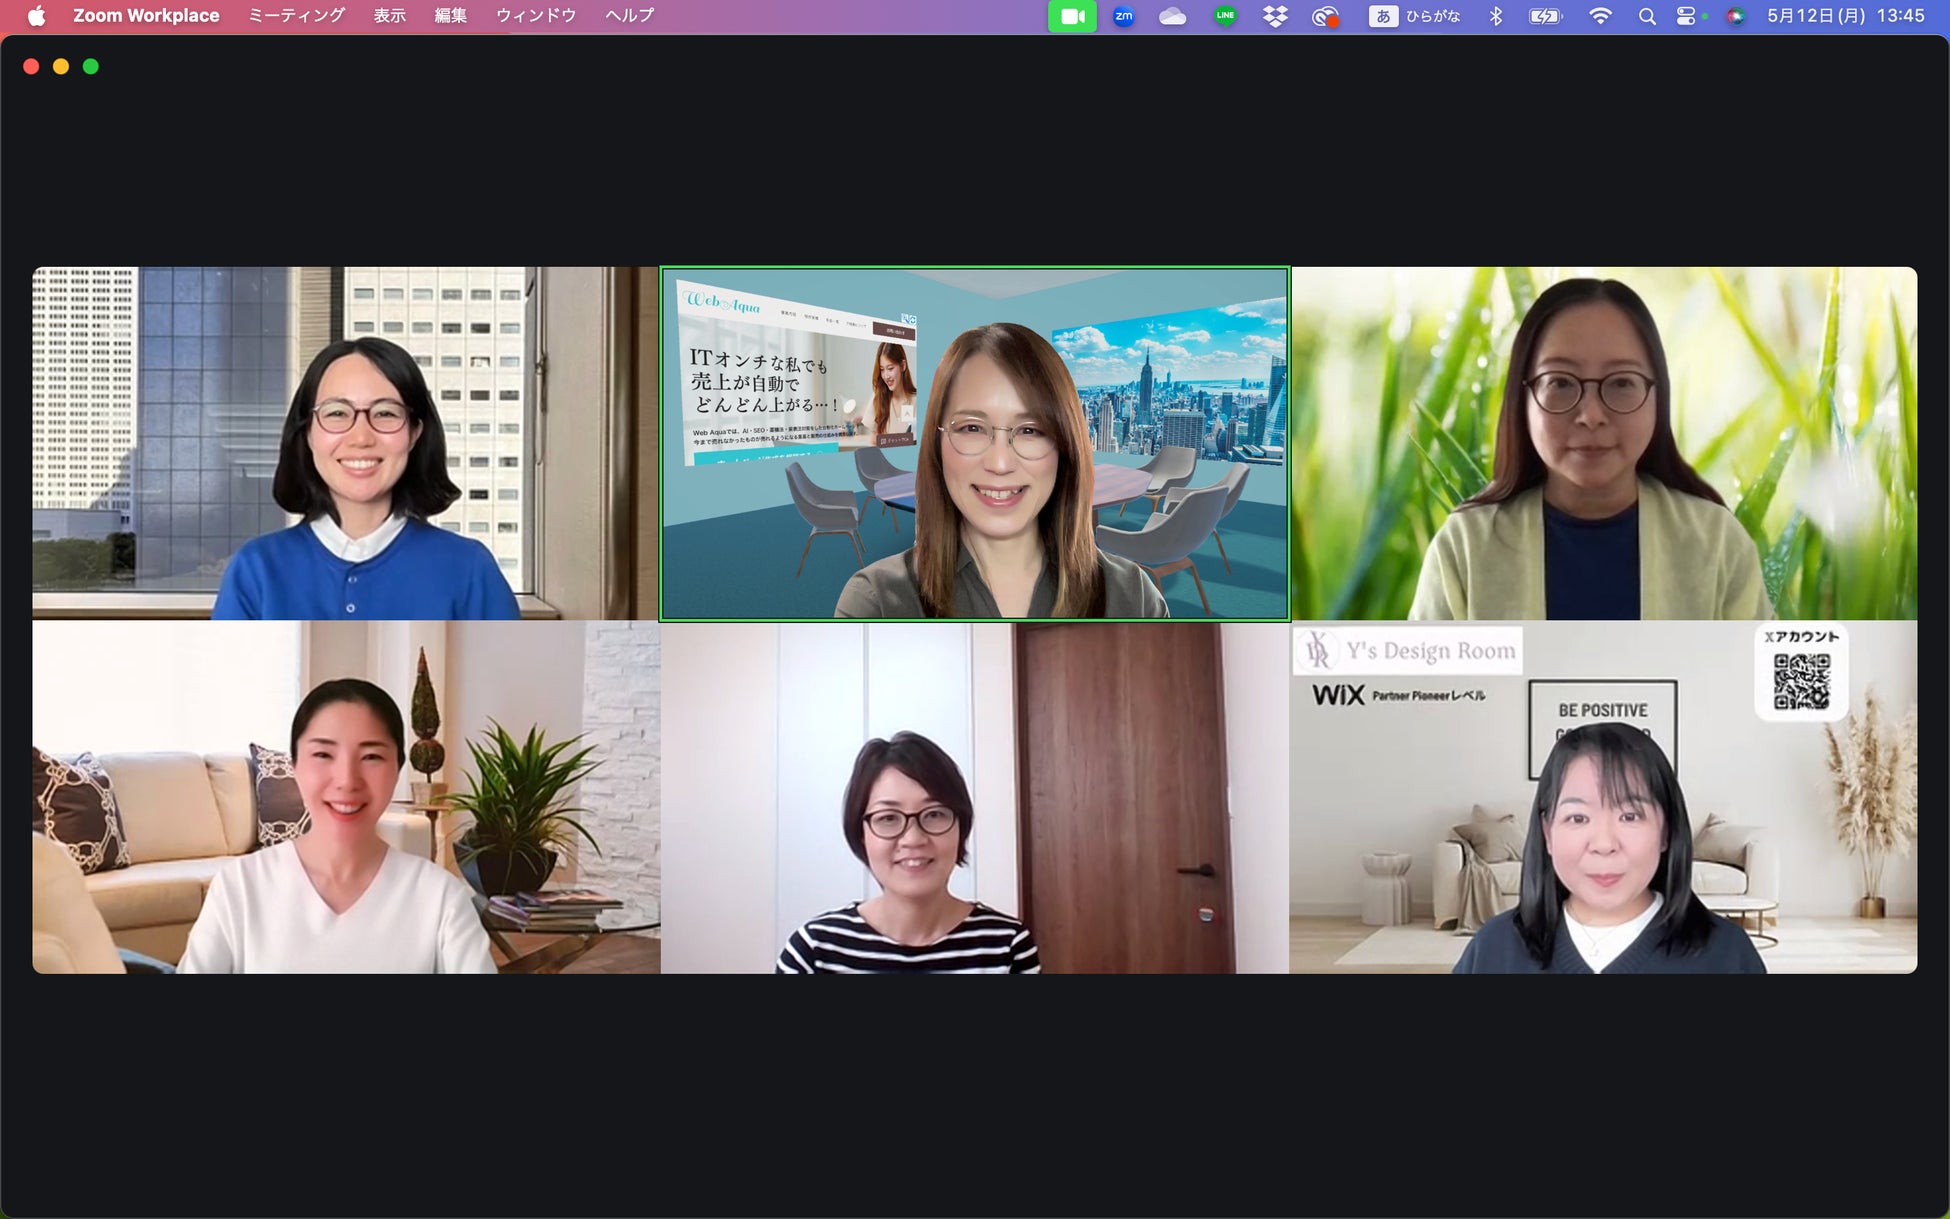Screen dimensions: 1950x1219
Task: Open the Dropbox menu bar icon
Action: pos(1275,16)
